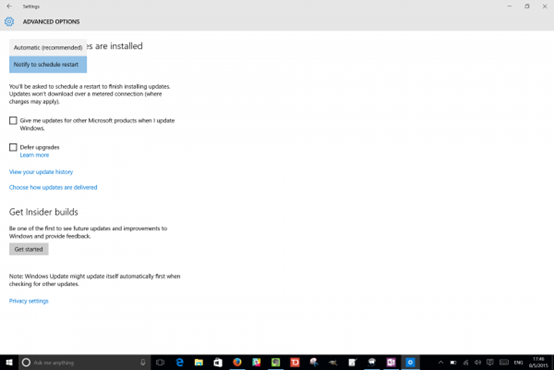Click the Cortana circle icon

(x=26, y=362)
